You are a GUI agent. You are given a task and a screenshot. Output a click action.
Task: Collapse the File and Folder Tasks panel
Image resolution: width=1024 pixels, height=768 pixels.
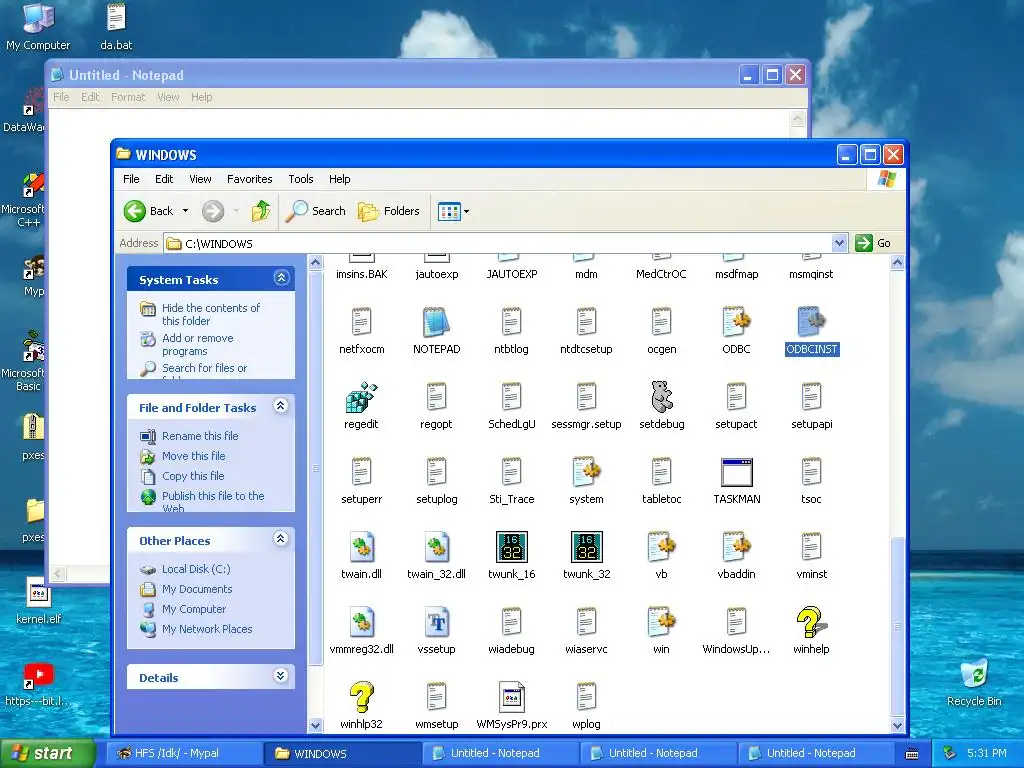(x=281, y=406)
